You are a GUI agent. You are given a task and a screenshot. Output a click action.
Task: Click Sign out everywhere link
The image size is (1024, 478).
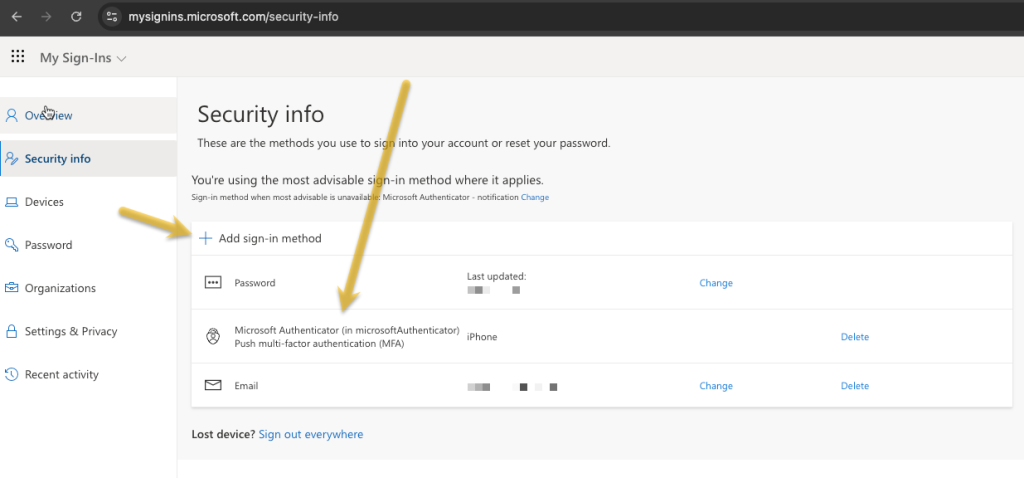(310, 435)
